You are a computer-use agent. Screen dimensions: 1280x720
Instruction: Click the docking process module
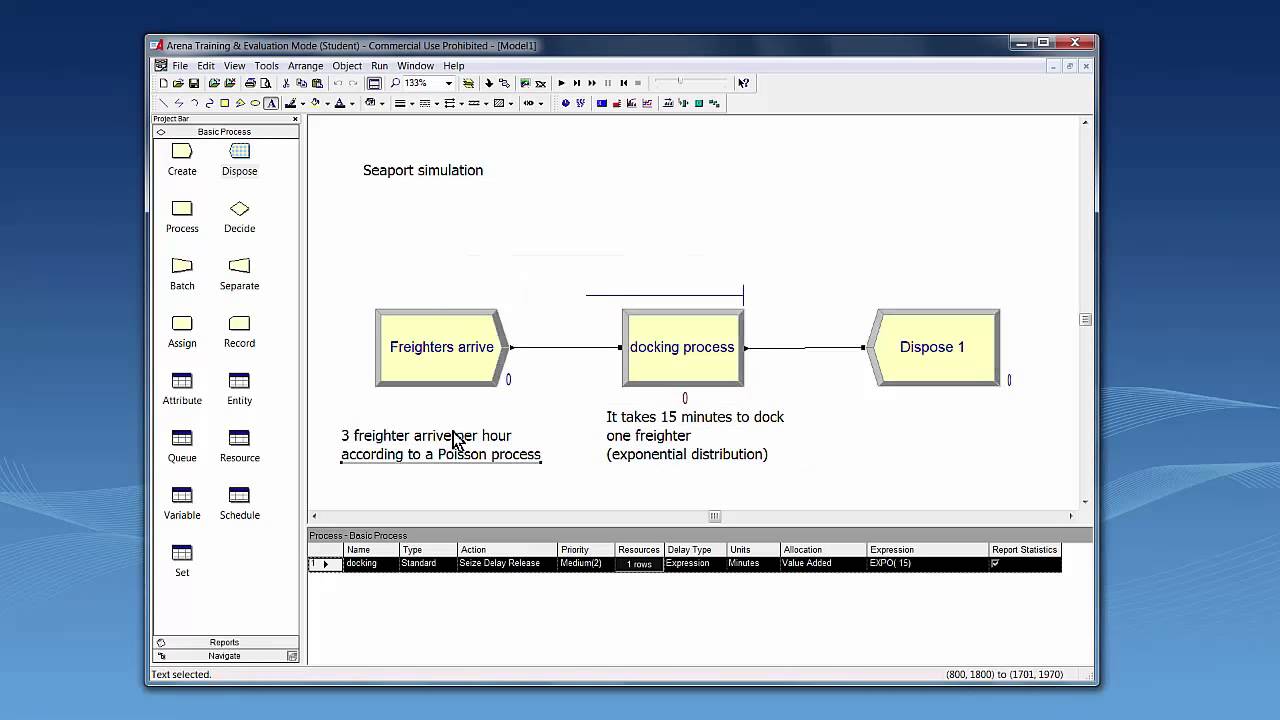tap(683, 347)
